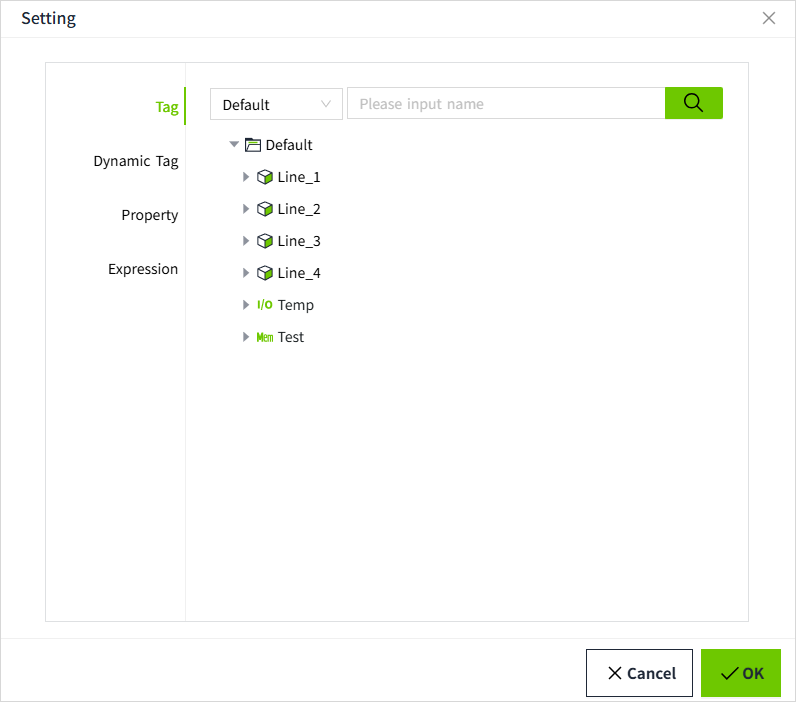
Task: Focus the 'Please input name' search field
Action: tap(505, 104)
